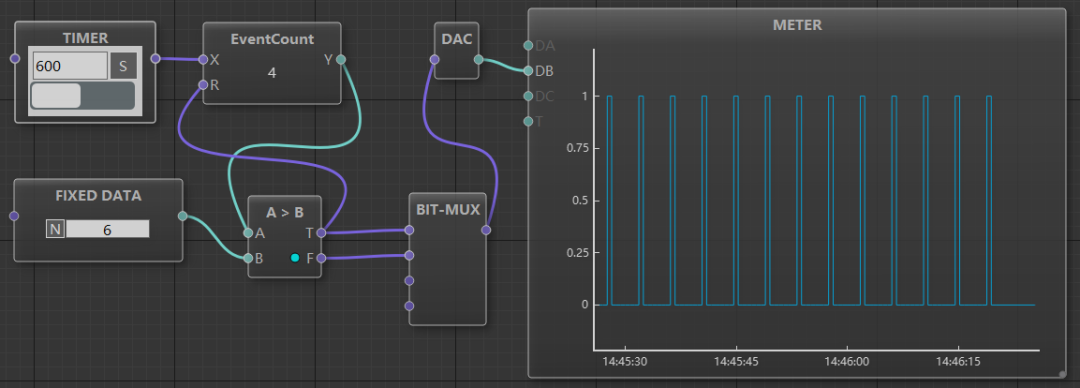Select the BIT-MUX block title
This screenshot has height=388, width=1080.
pos(448,210)
